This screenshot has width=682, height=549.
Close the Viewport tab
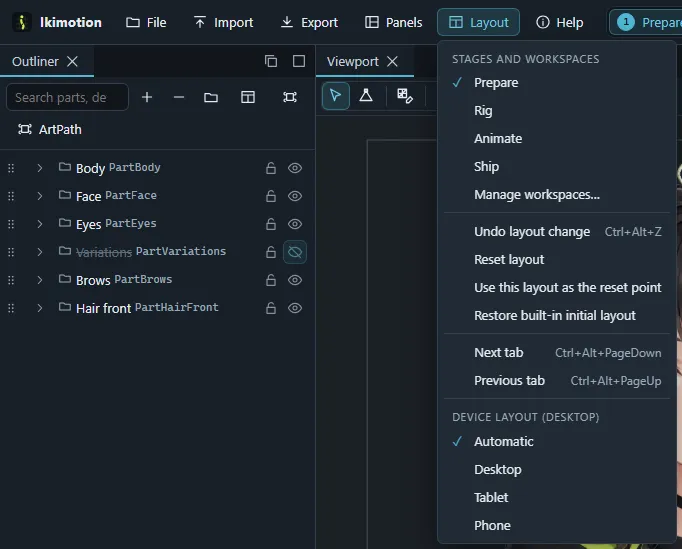(392, 61)
